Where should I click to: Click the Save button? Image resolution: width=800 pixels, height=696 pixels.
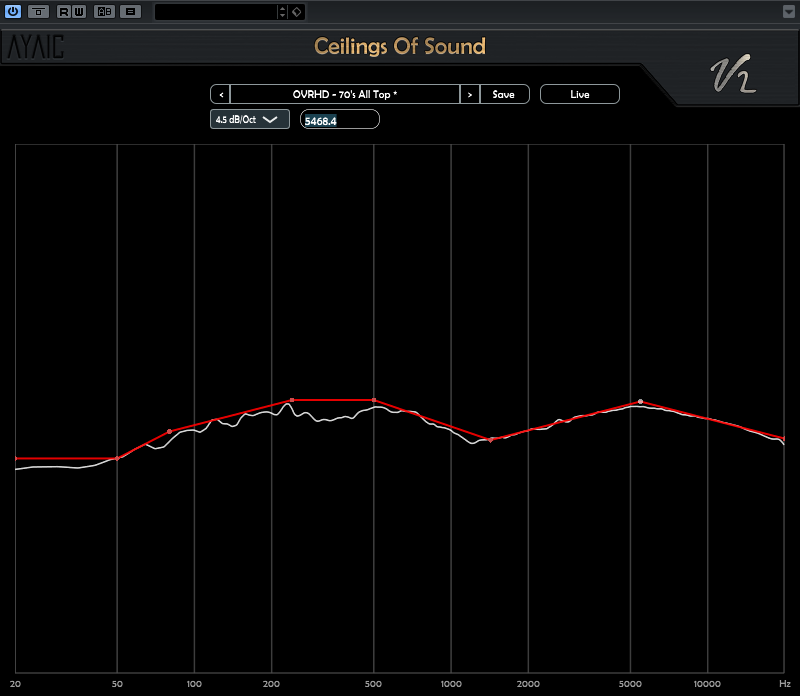(x=504, y=94)
